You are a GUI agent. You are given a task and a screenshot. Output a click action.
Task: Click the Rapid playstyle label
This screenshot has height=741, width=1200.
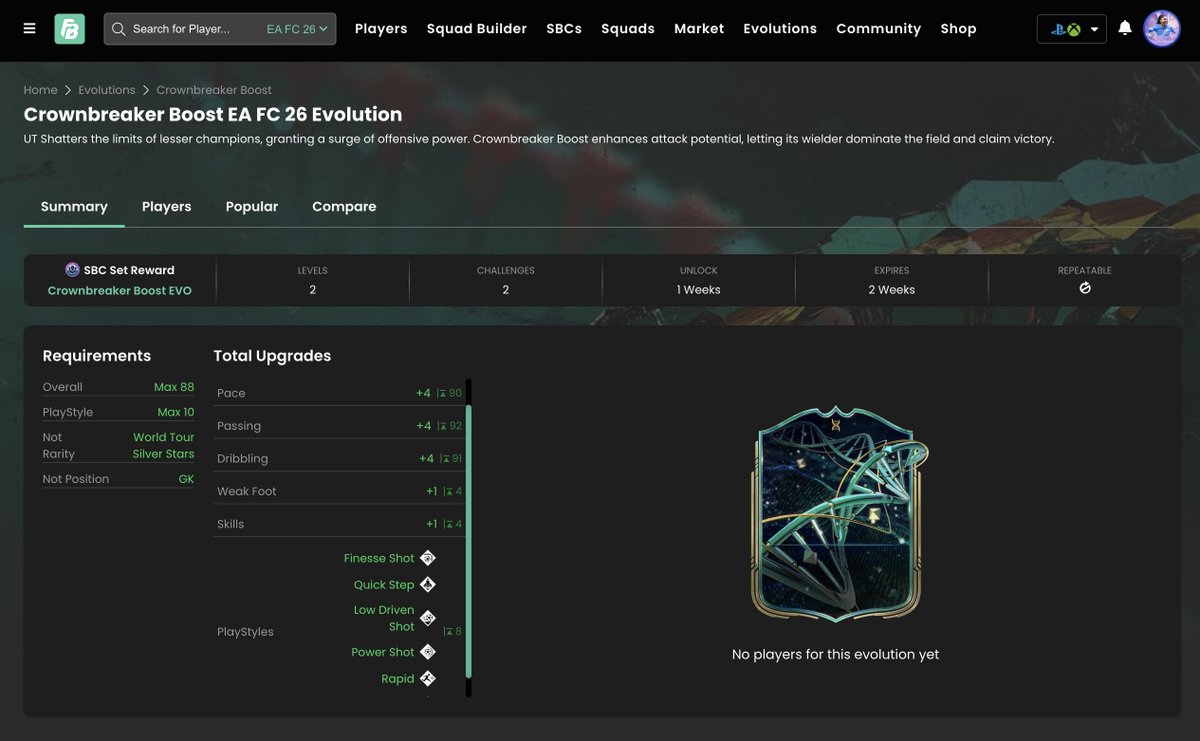398,678
